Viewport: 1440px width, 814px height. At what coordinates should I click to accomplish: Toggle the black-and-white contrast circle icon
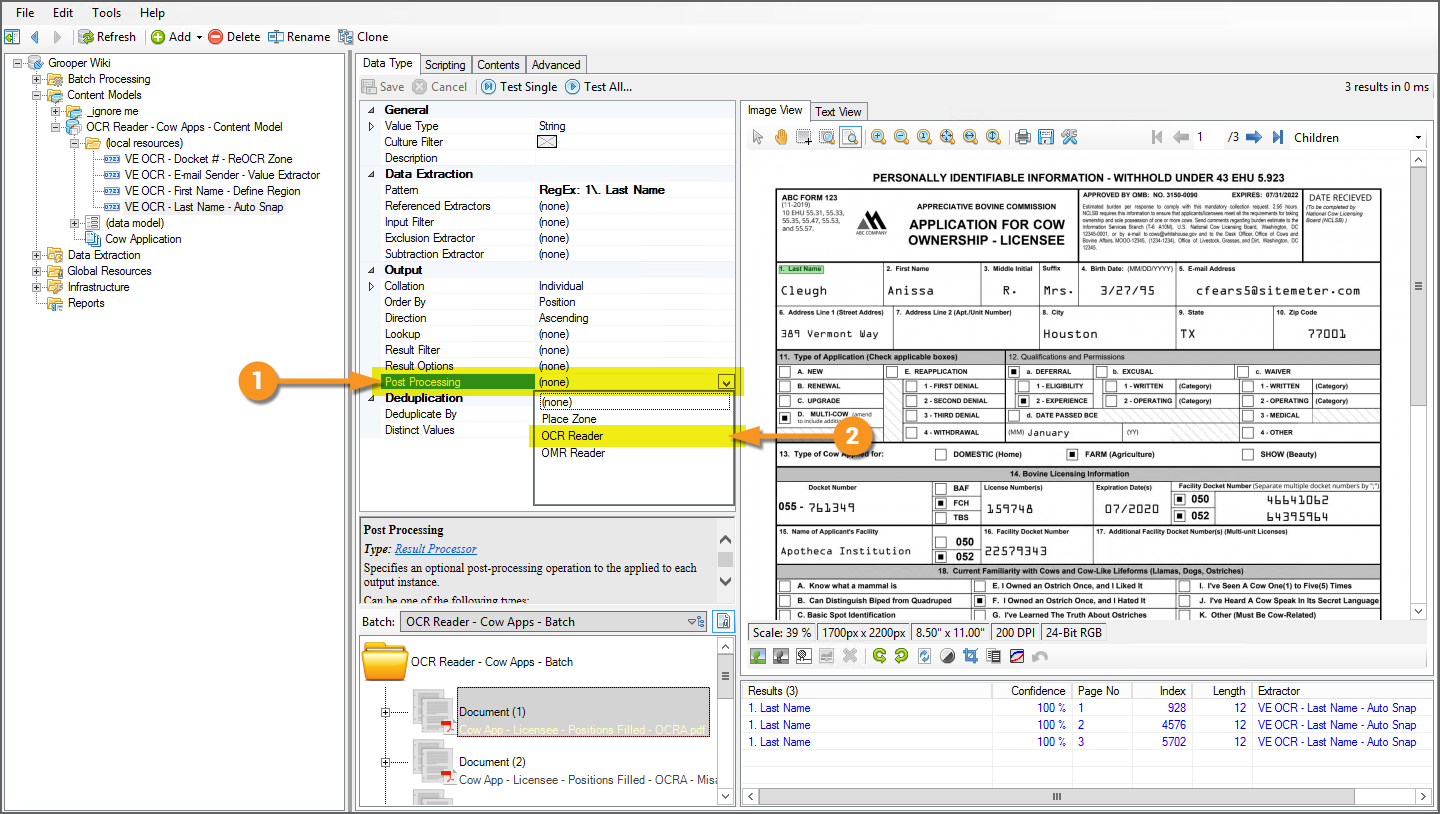tap(947, 656)
